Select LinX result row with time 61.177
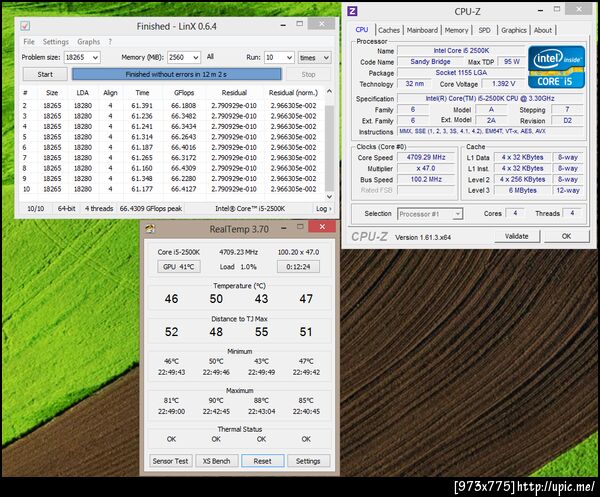This screenshot has height=497, width=600. click(x=172, y=189)
